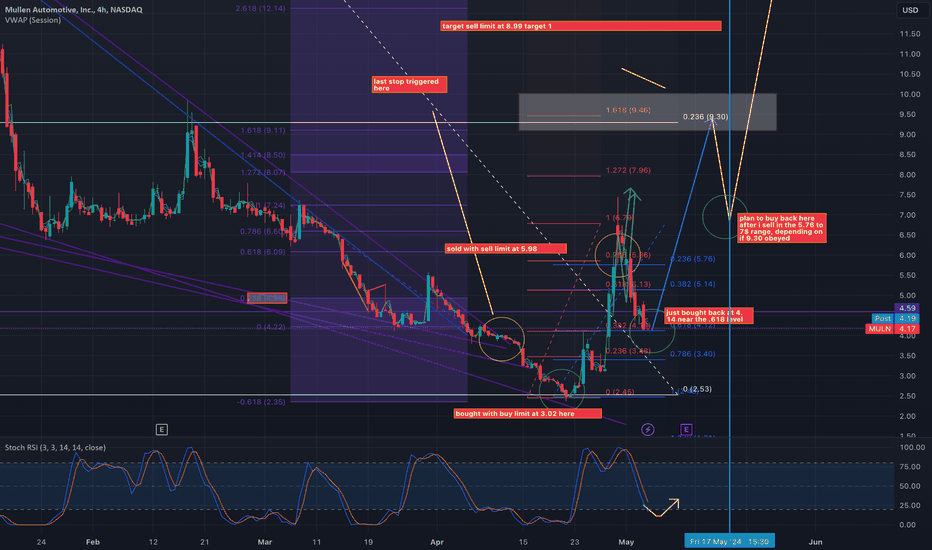Screen dimensions: 932x550
Task: Click the Mar label on time axis
Action: 265,542
